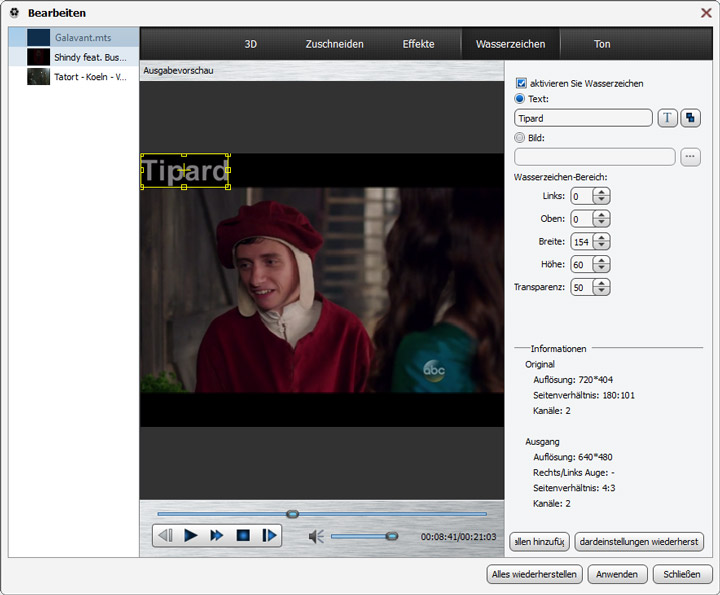The image size is (720, 595).
Task: Increase the Transparenz value
Action: click(x=601, y=284)
